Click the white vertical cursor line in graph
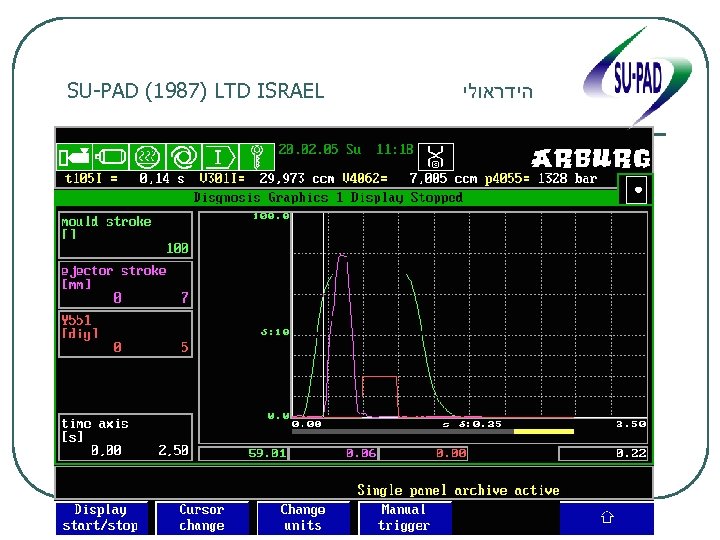The width and height of the screenshot is (720, 540). [324, 315]
